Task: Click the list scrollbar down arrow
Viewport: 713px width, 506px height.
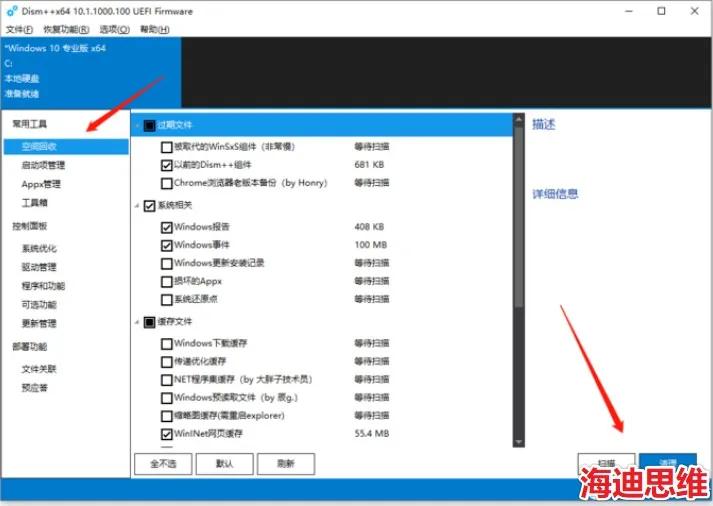Action: (518, 441)
